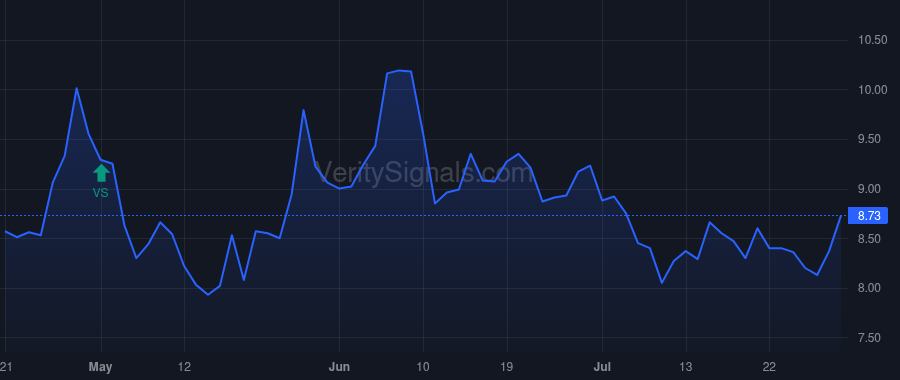Click the Jul date axis label
This screenshot has height=380, width=900.
point(602,366)
